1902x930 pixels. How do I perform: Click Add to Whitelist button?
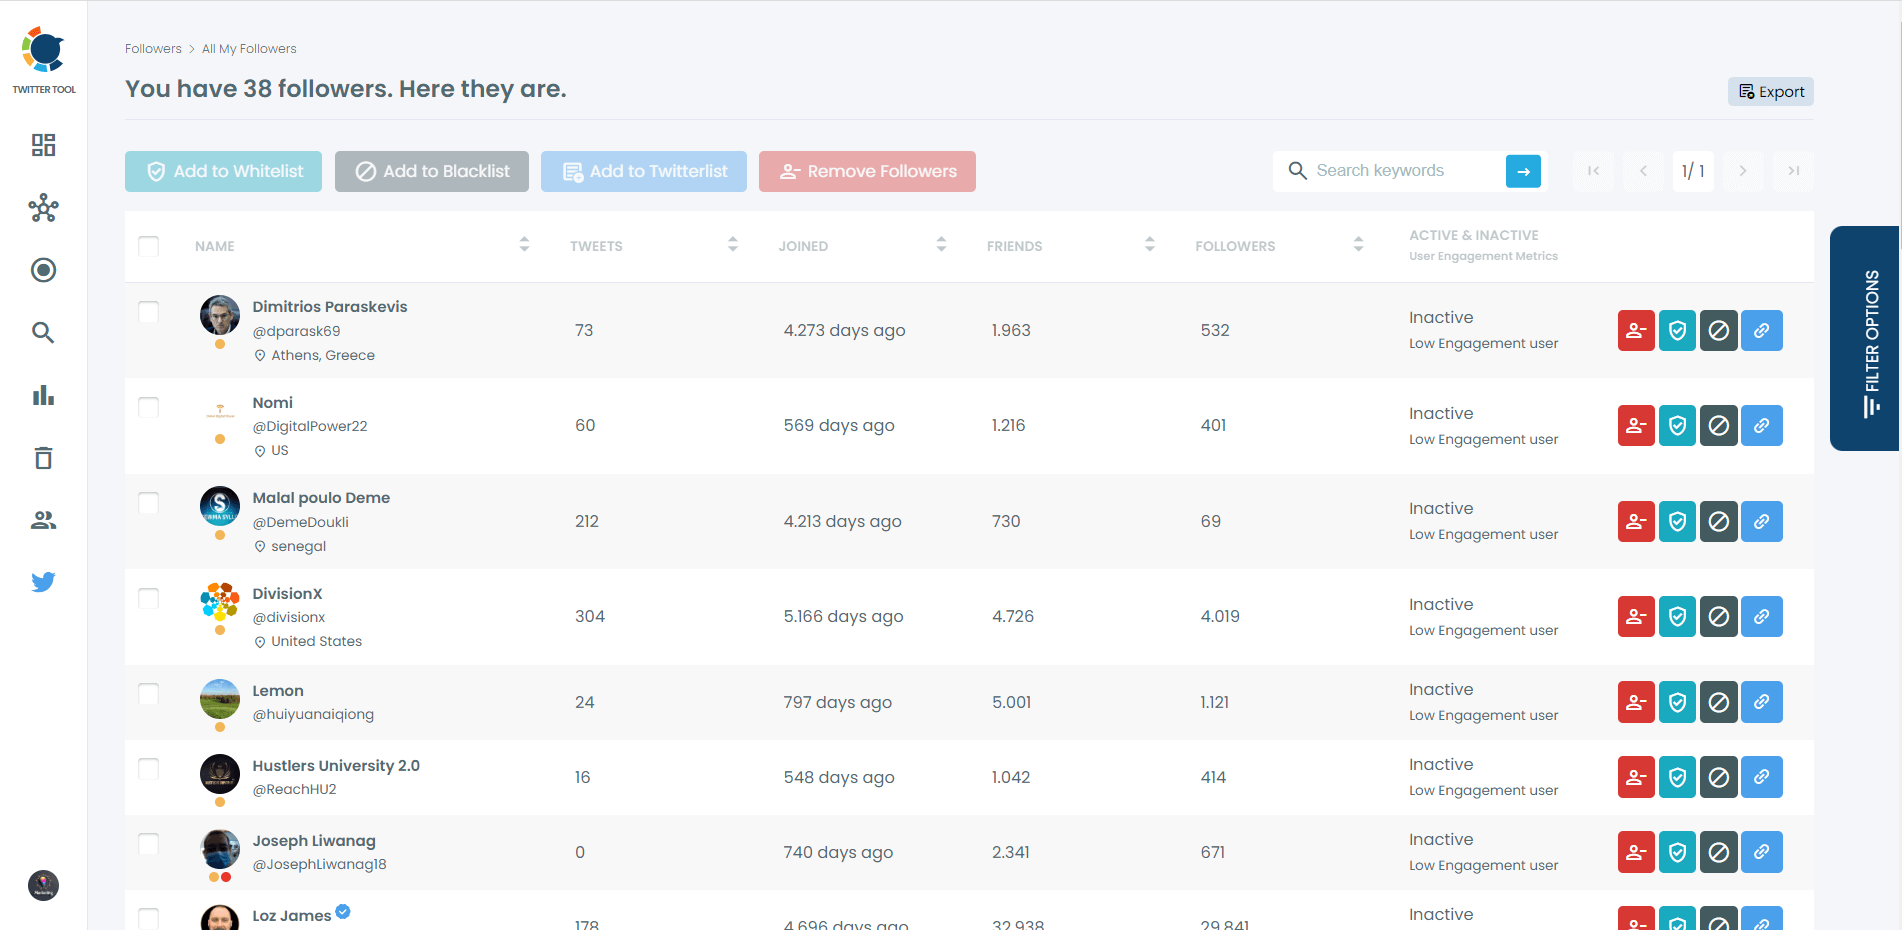point(223,171)
